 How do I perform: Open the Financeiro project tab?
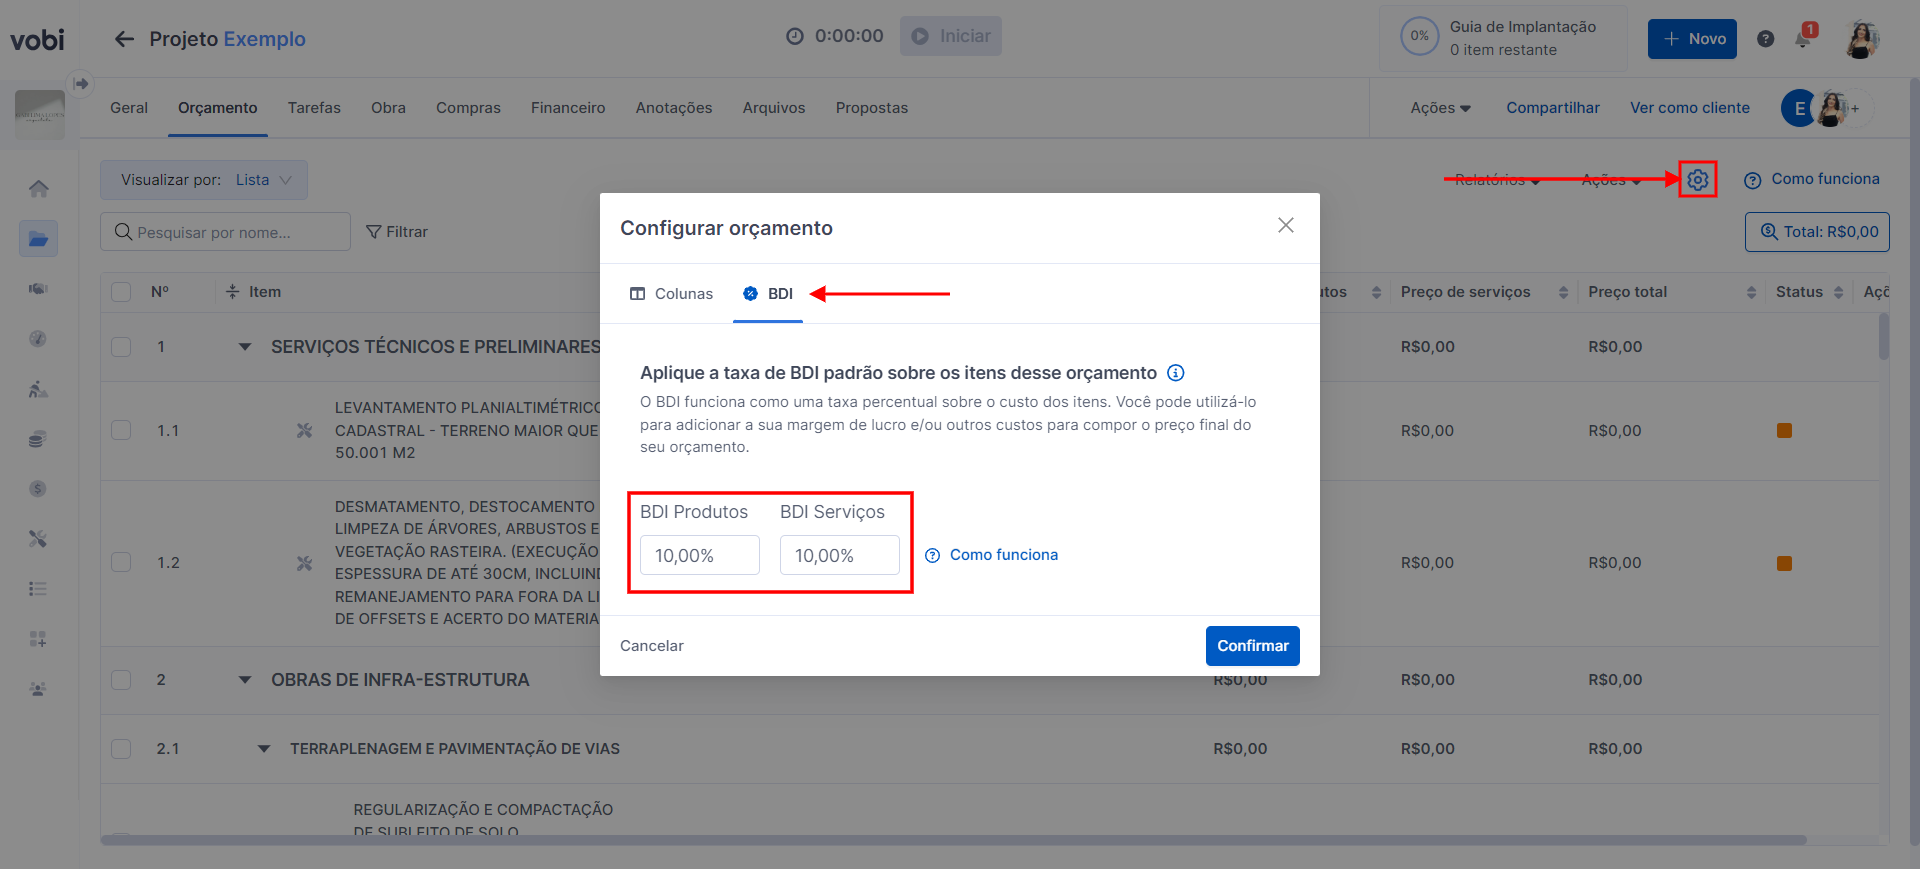[x=568, y=108]
